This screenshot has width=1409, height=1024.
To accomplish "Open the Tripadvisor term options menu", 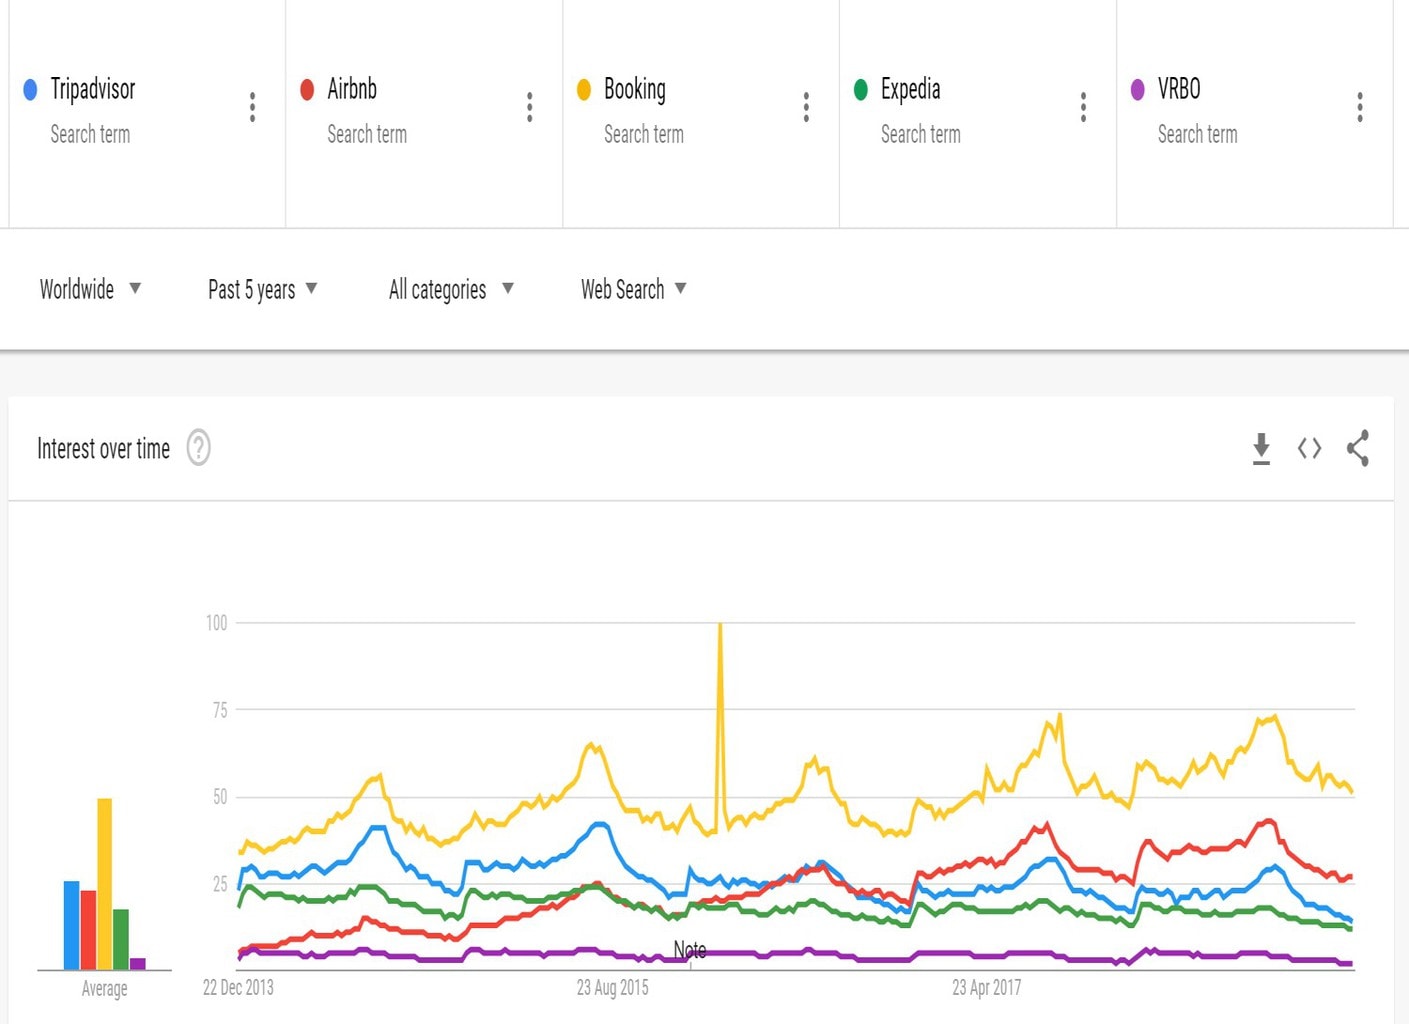I will pos(252,107).
